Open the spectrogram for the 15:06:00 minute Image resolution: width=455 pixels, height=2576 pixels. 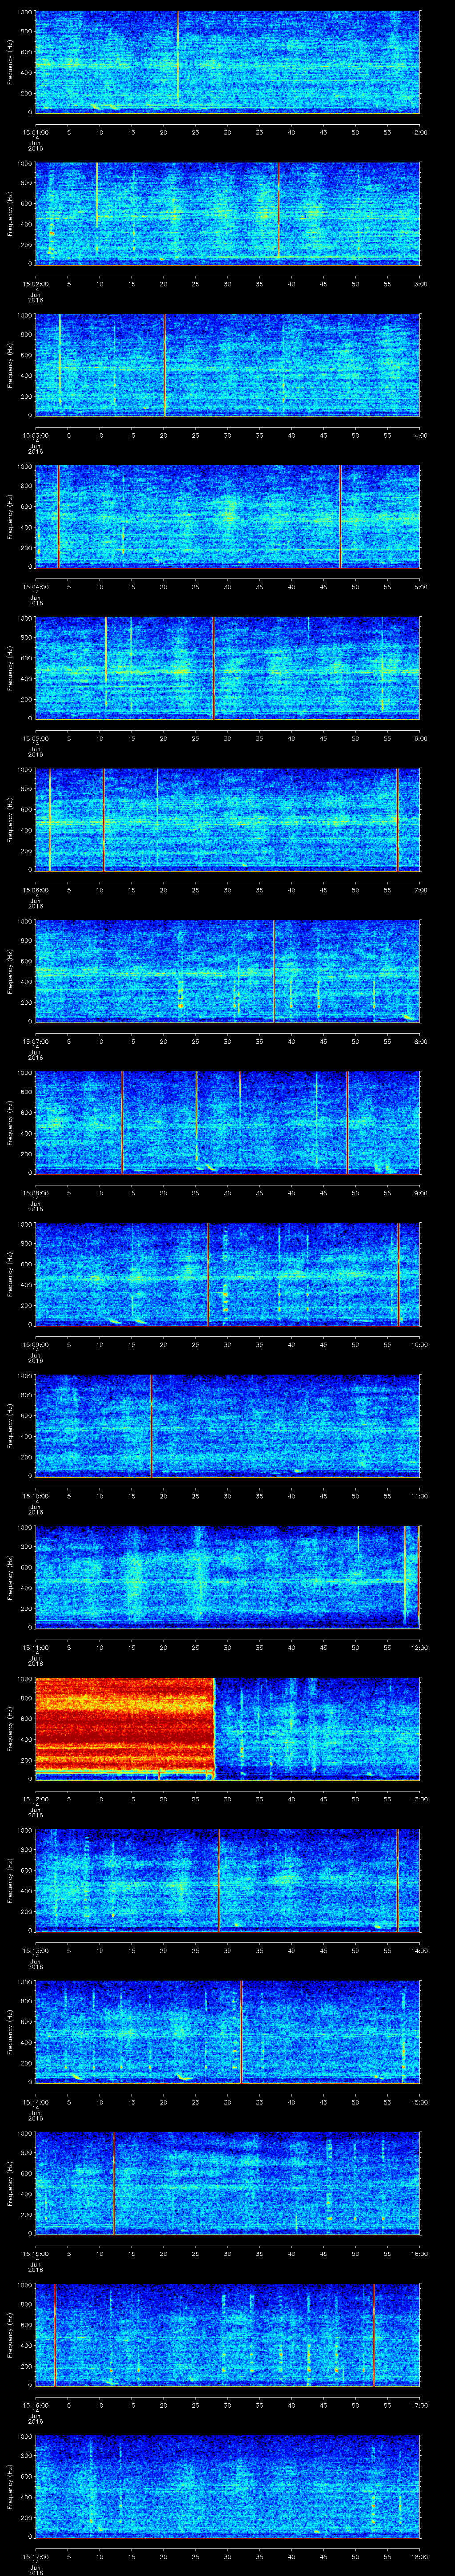[x=227, y=820]
